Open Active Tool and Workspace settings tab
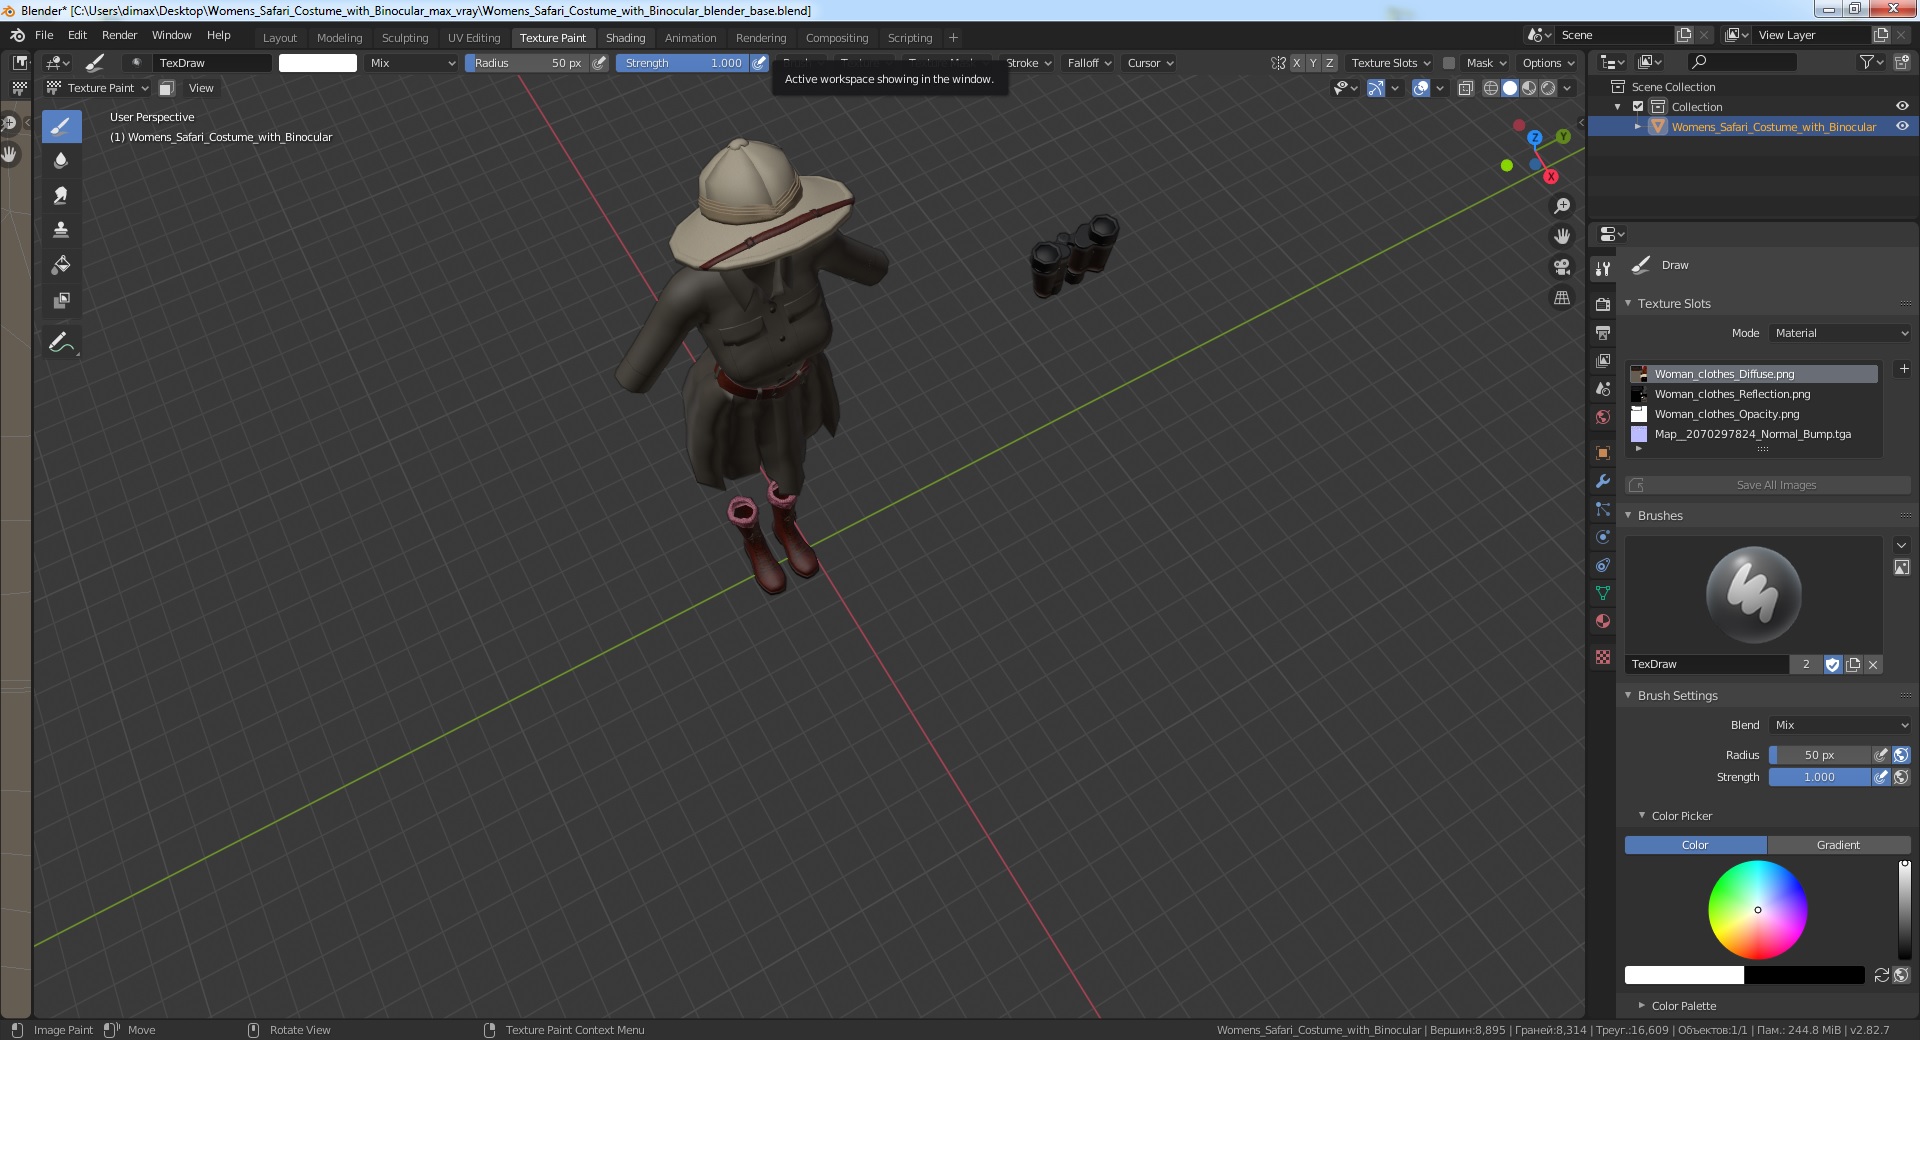1920x1158 pixels. click(x=1603, y=268)
